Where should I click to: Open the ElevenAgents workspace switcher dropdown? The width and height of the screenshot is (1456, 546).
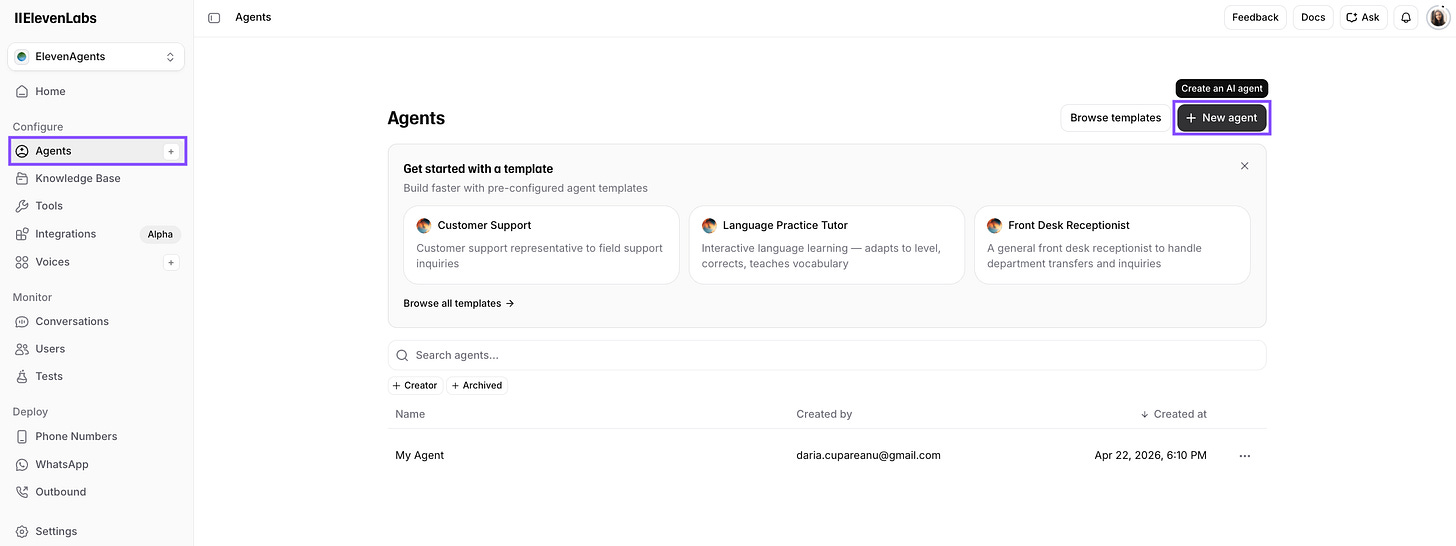click(96, 57)
